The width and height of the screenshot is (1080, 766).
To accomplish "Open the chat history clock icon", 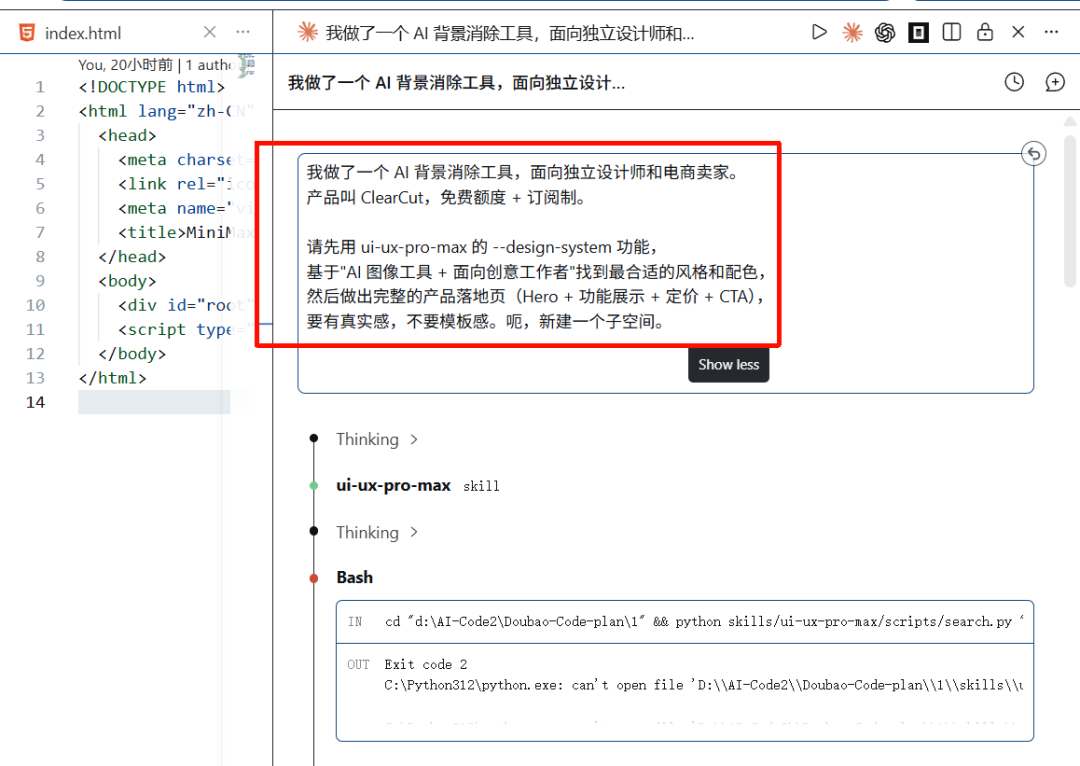I will pyautogui.click(x=1014, y=82).
